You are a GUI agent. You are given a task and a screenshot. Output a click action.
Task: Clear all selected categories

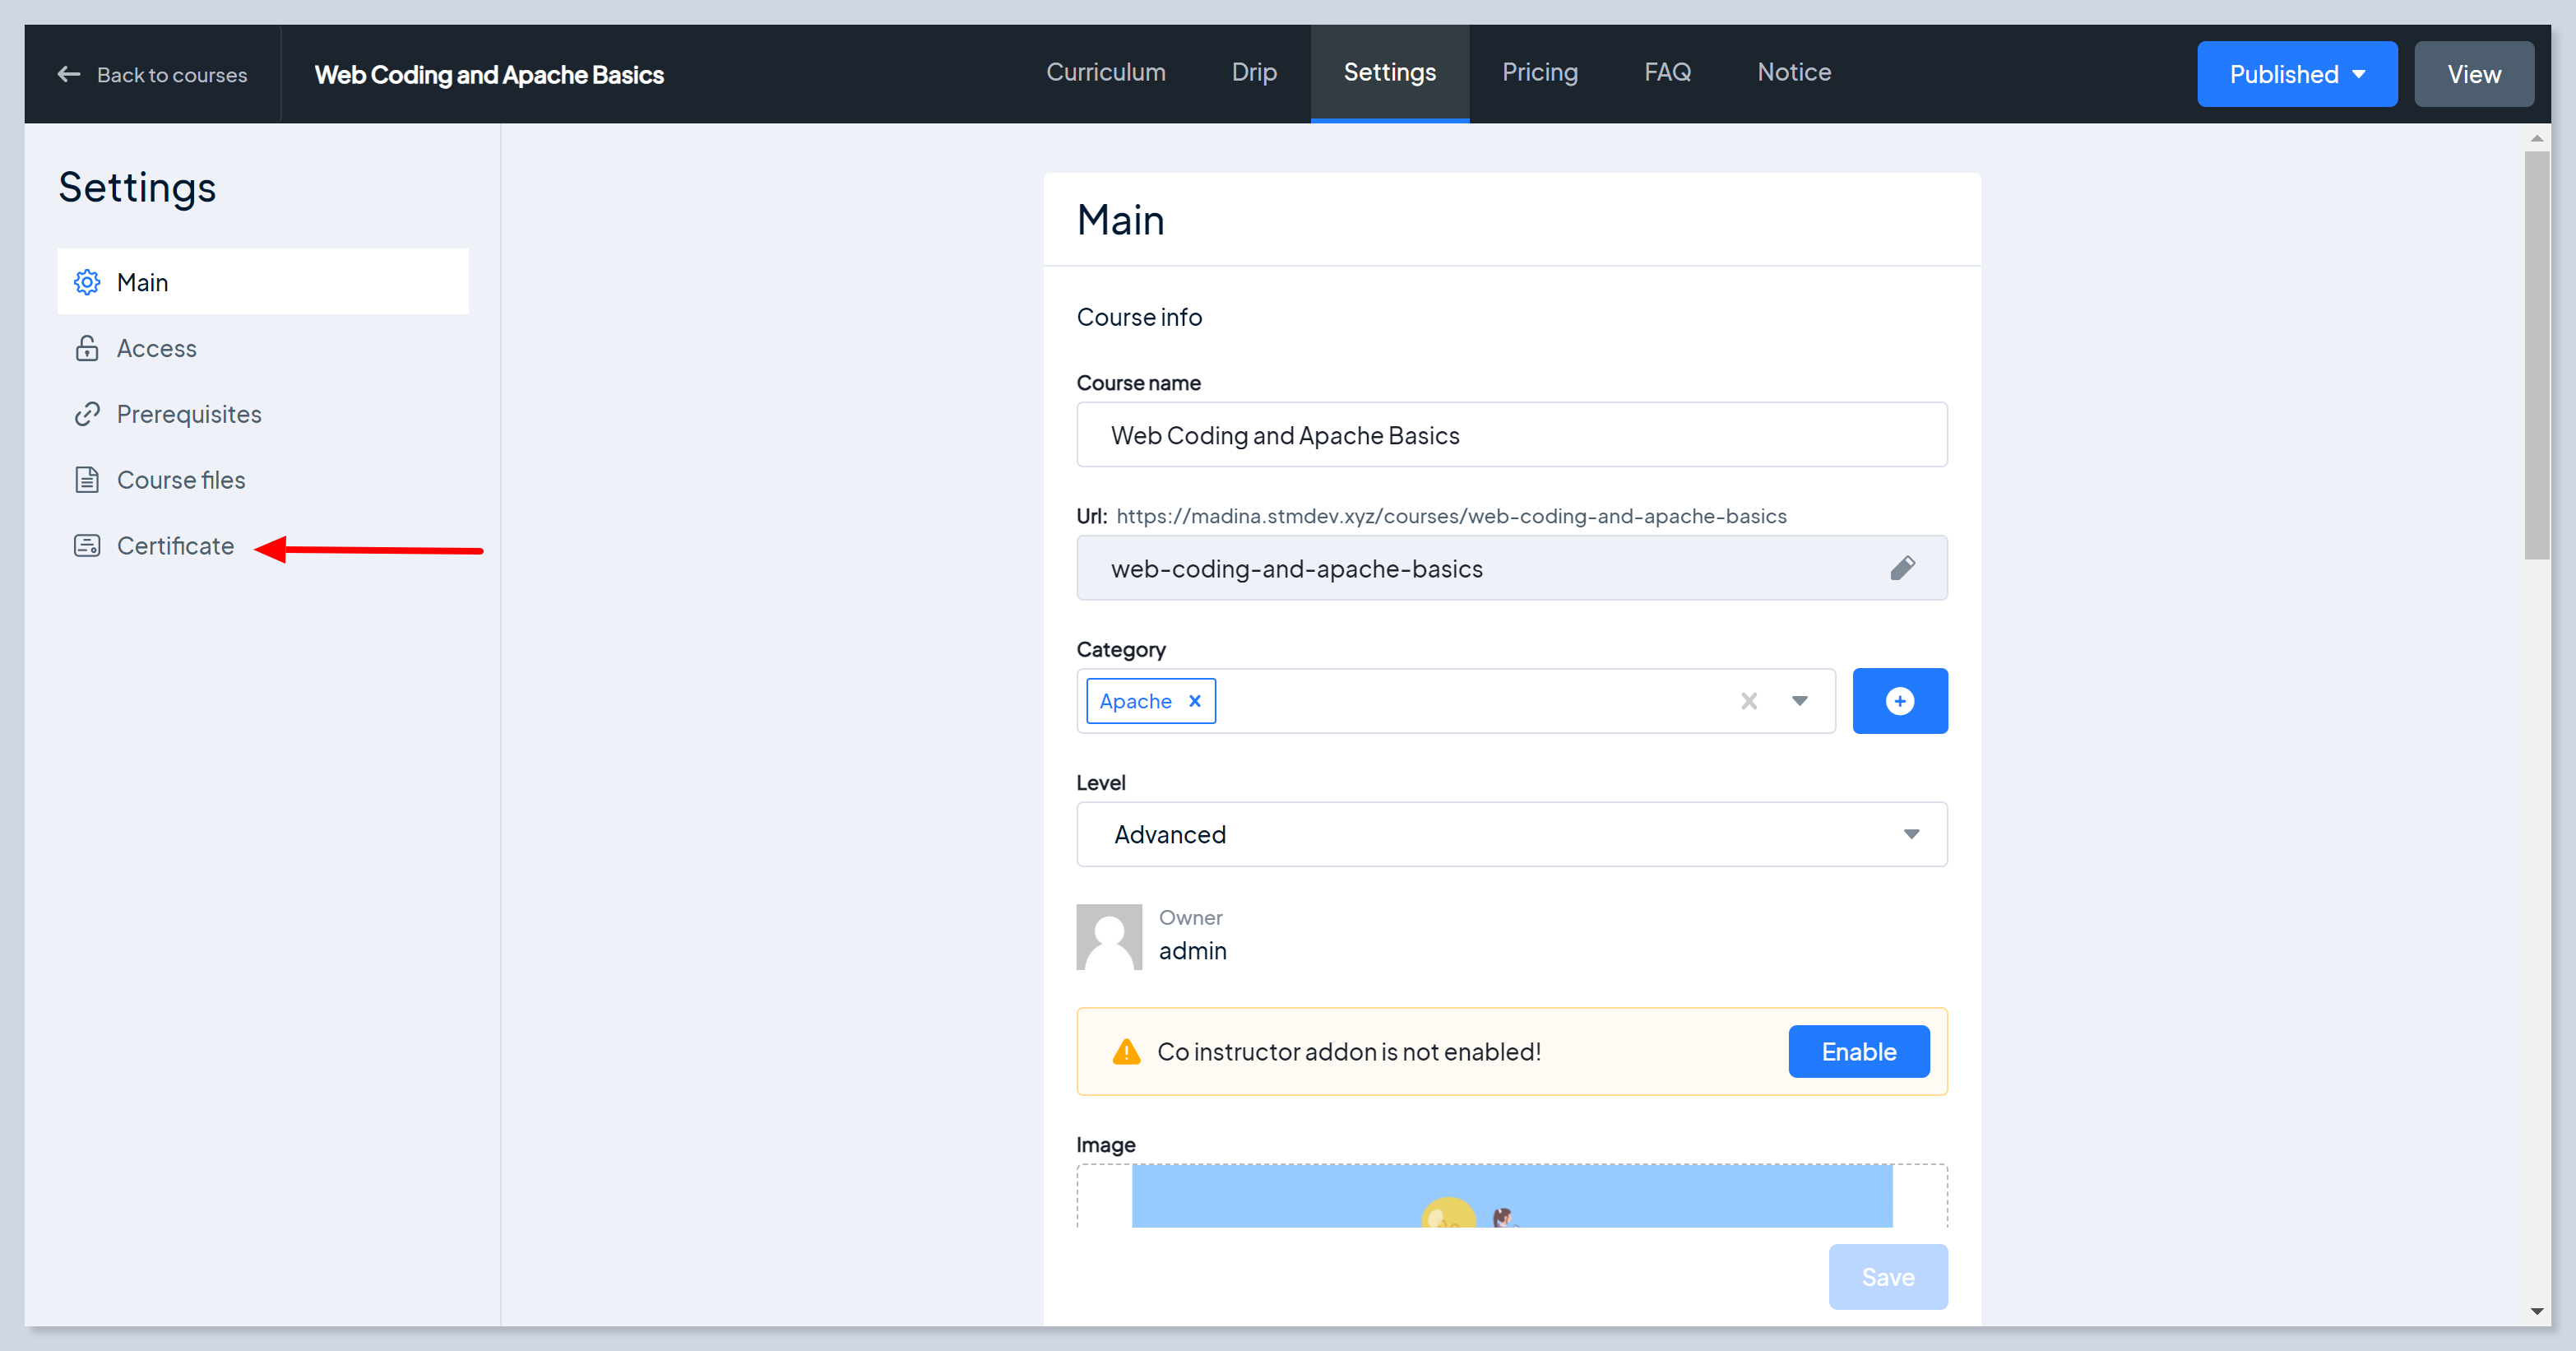point(1748,701)
